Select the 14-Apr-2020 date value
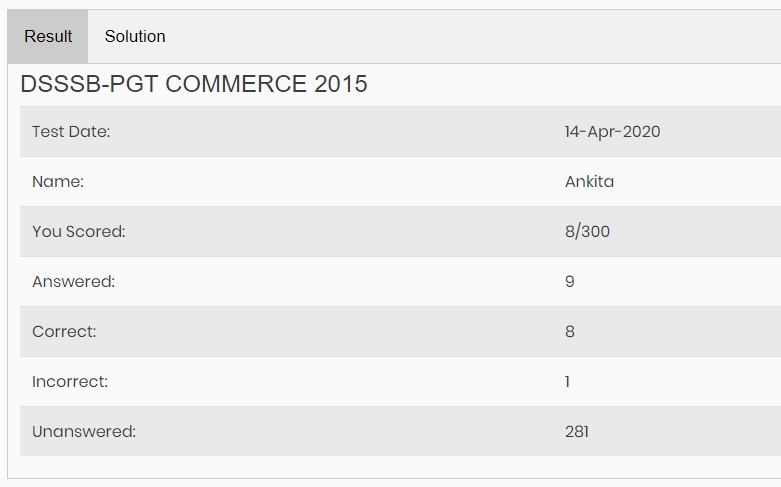781x487 pixels. click(x=612, y=132)
